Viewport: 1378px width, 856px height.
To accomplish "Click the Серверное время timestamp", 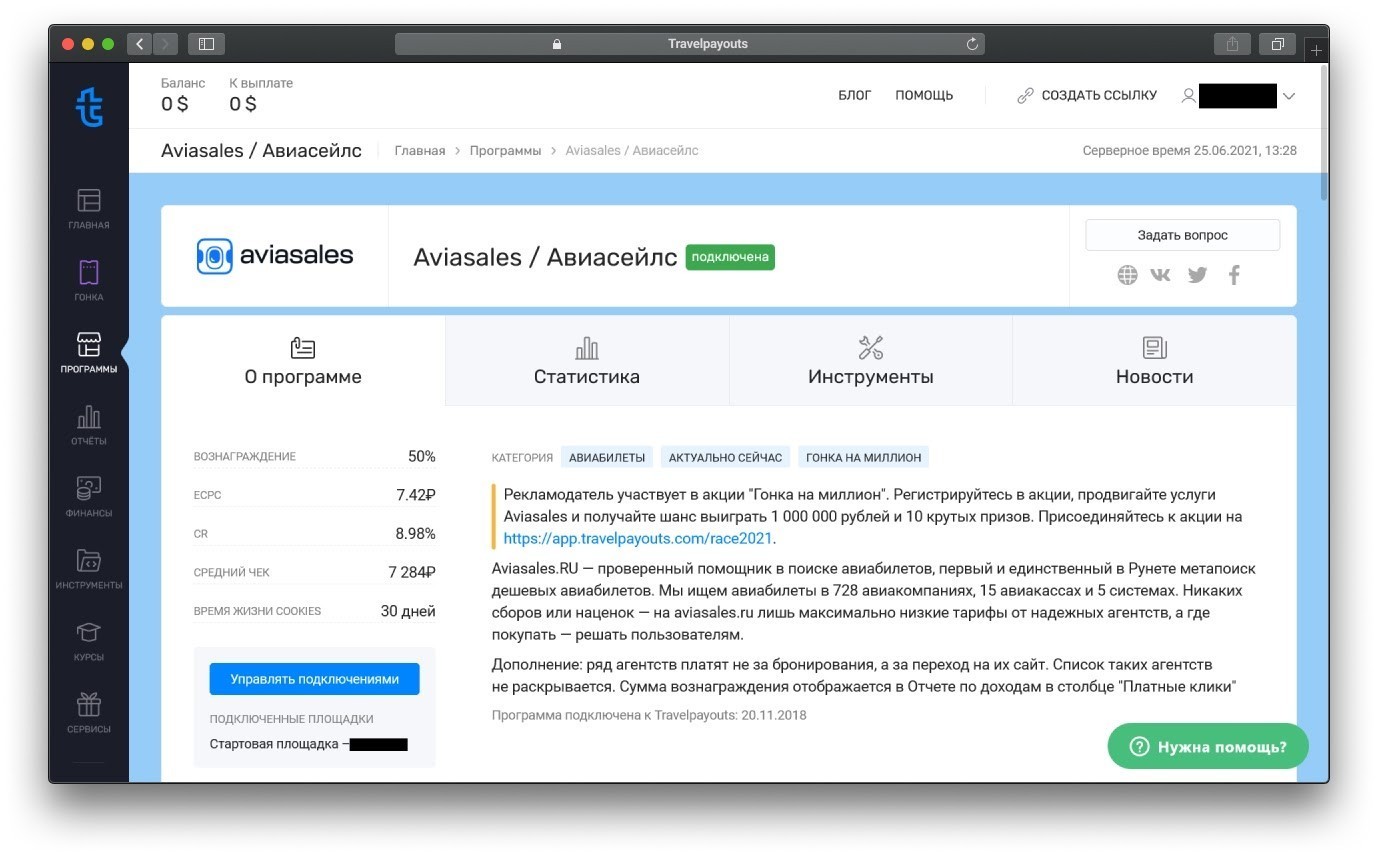I will pos(1190,150).
